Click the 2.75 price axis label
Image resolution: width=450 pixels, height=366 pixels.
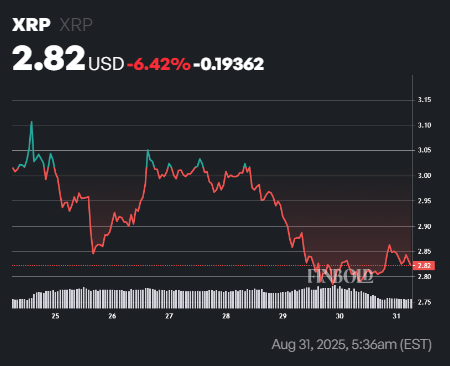(425, 302)
